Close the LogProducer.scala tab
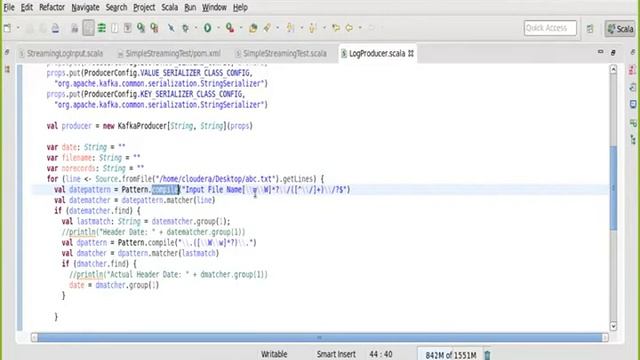Image resolution: width=640 pixels, height=360 pixels. click(x=411, y=53)
